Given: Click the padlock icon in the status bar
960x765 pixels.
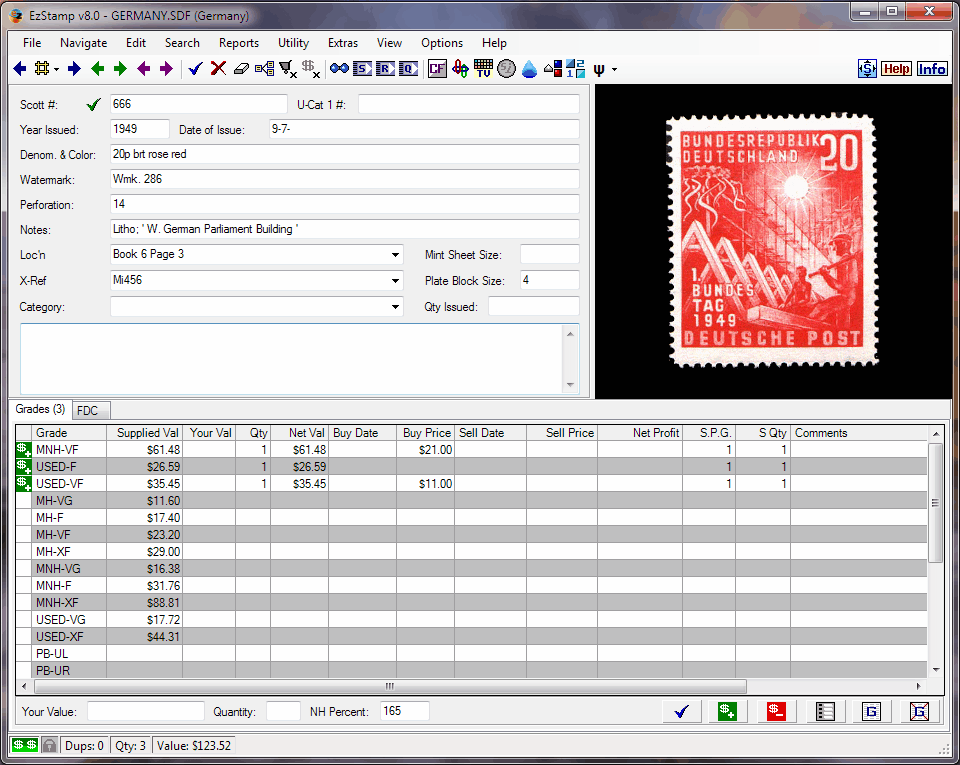Looking at the screenshot, I should pos(49,745).
